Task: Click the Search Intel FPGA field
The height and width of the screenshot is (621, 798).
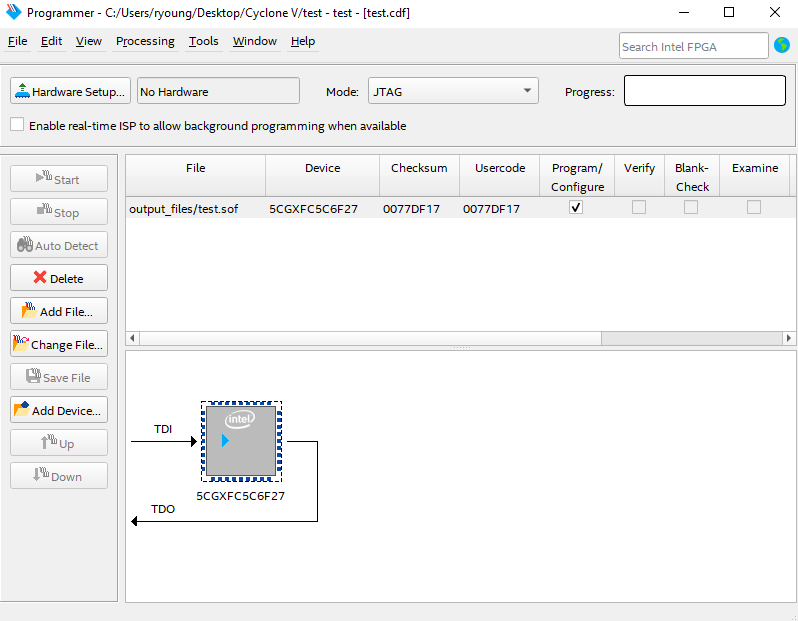Action: 693,46
